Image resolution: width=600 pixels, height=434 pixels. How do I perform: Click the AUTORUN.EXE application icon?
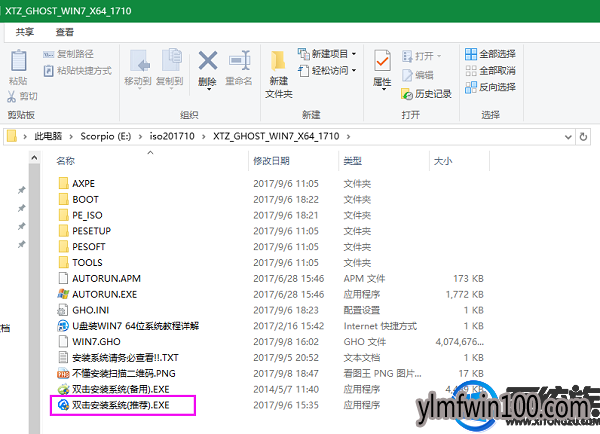(63, 294)
